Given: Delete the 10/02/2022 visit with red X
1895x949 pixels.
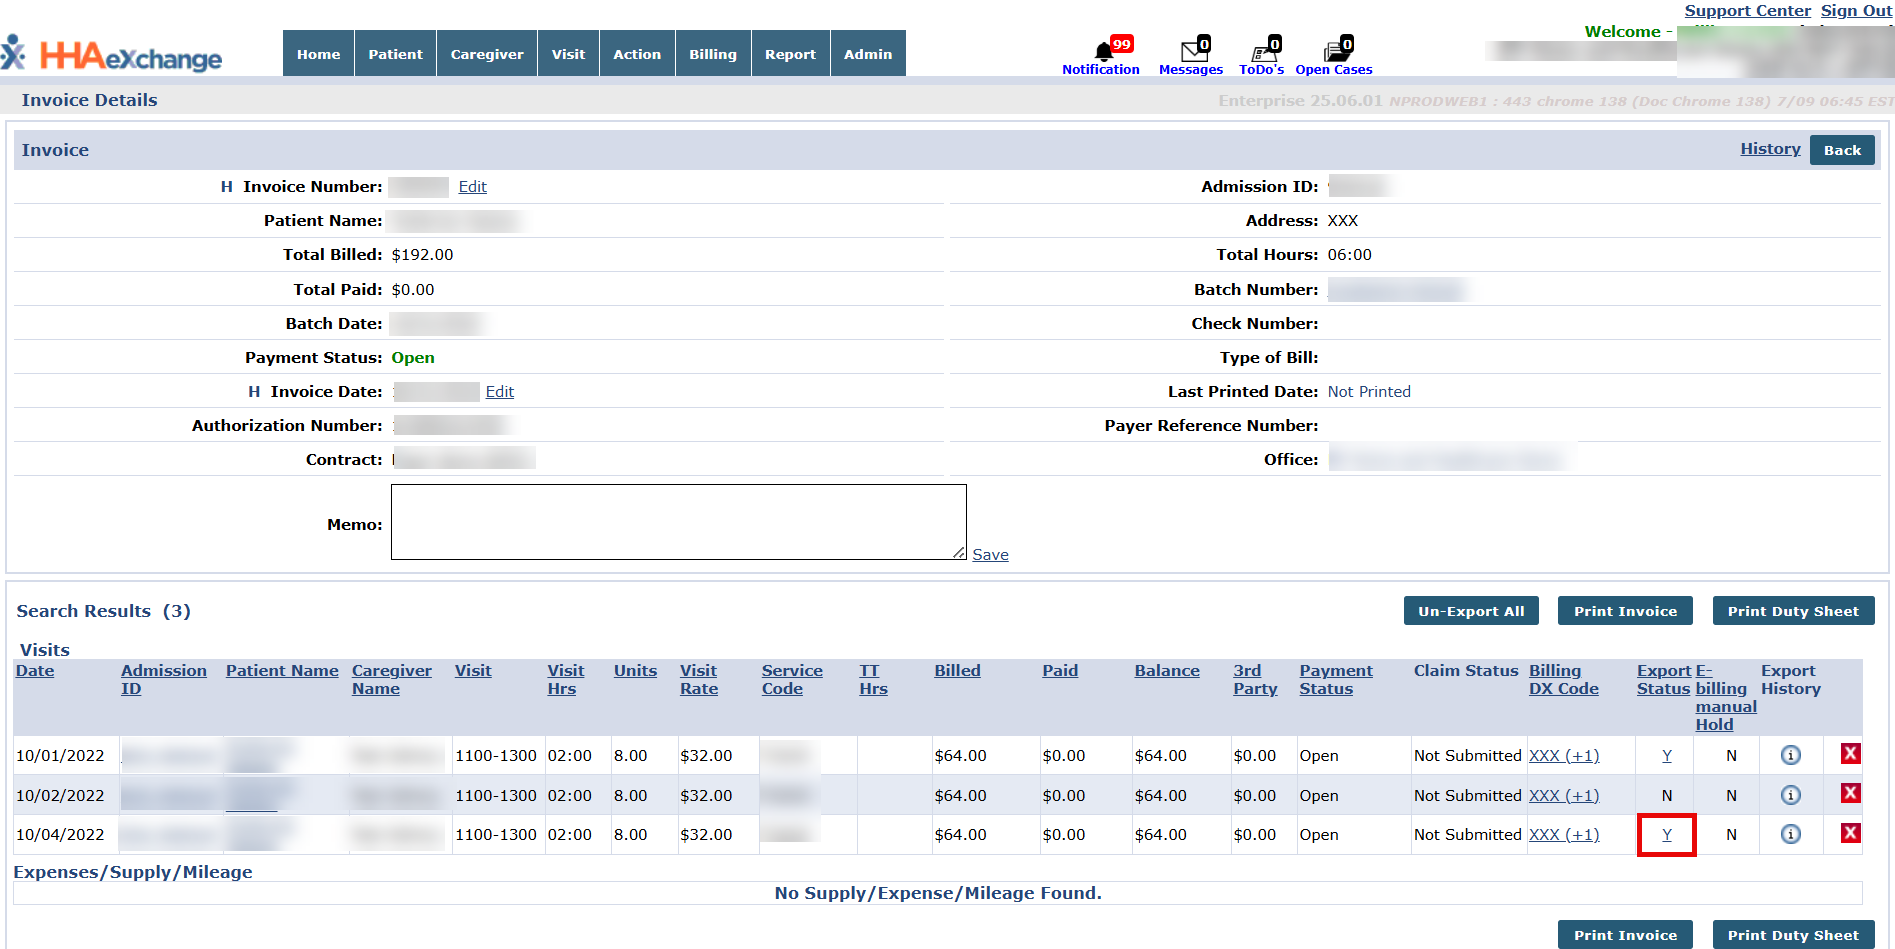Looking at the screenshot, I should pyautogui.click(x=1851, y=794).
